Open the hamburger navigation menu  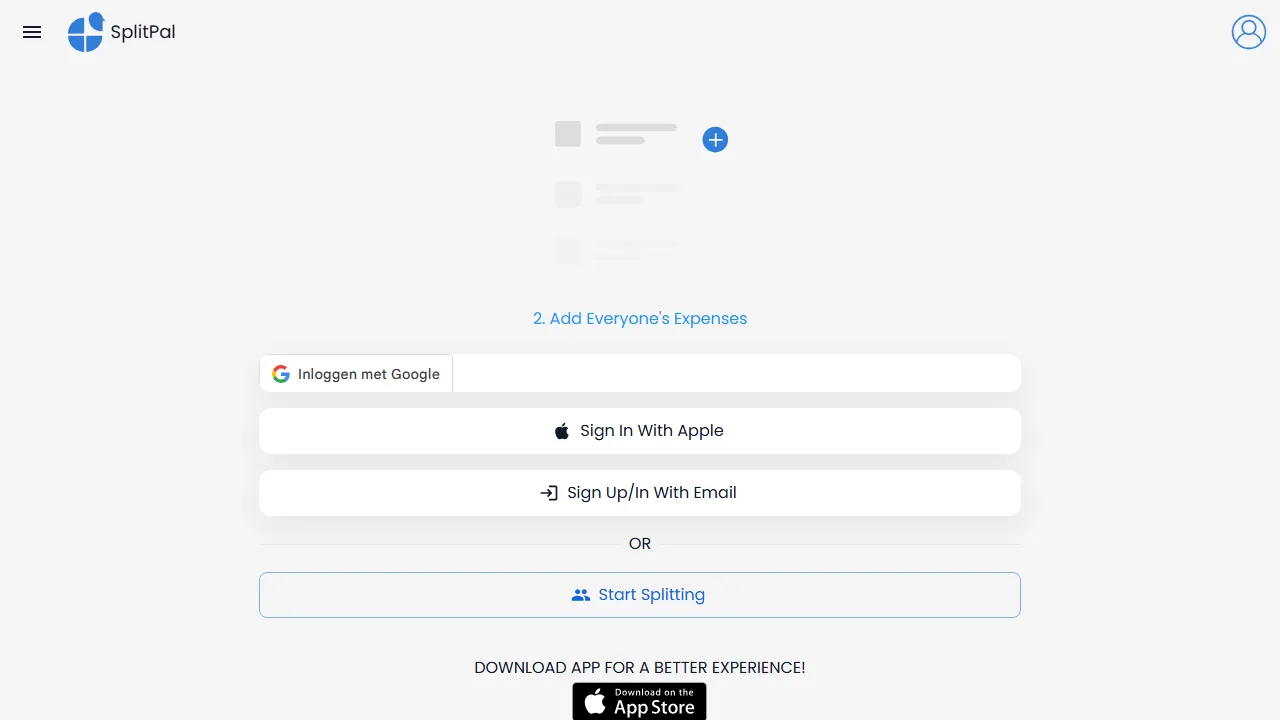pos(32,32)
